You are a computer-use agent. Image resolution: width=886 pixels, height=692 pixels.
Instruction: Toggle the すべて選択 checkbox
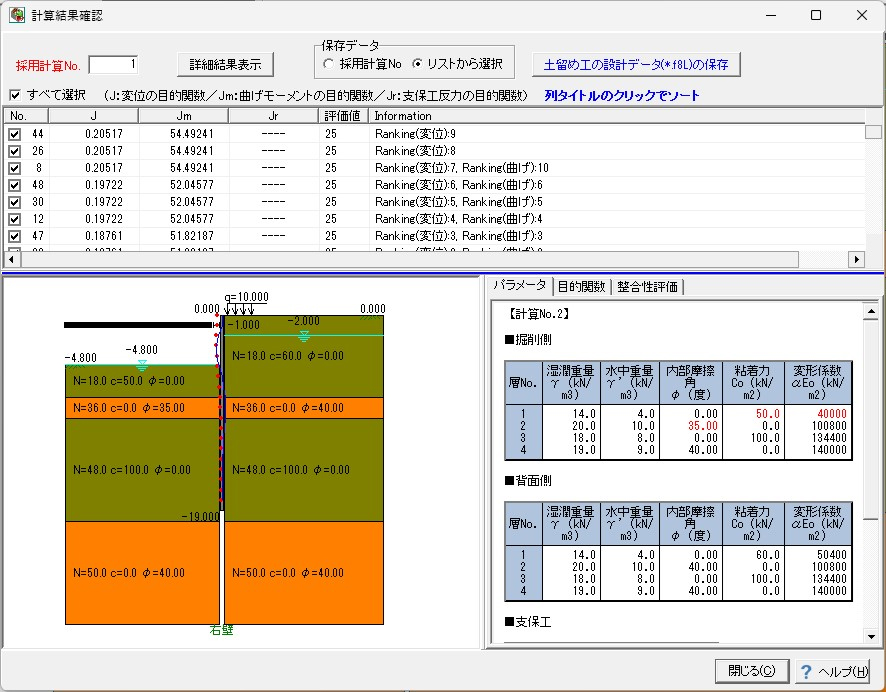tap(15, 95)
